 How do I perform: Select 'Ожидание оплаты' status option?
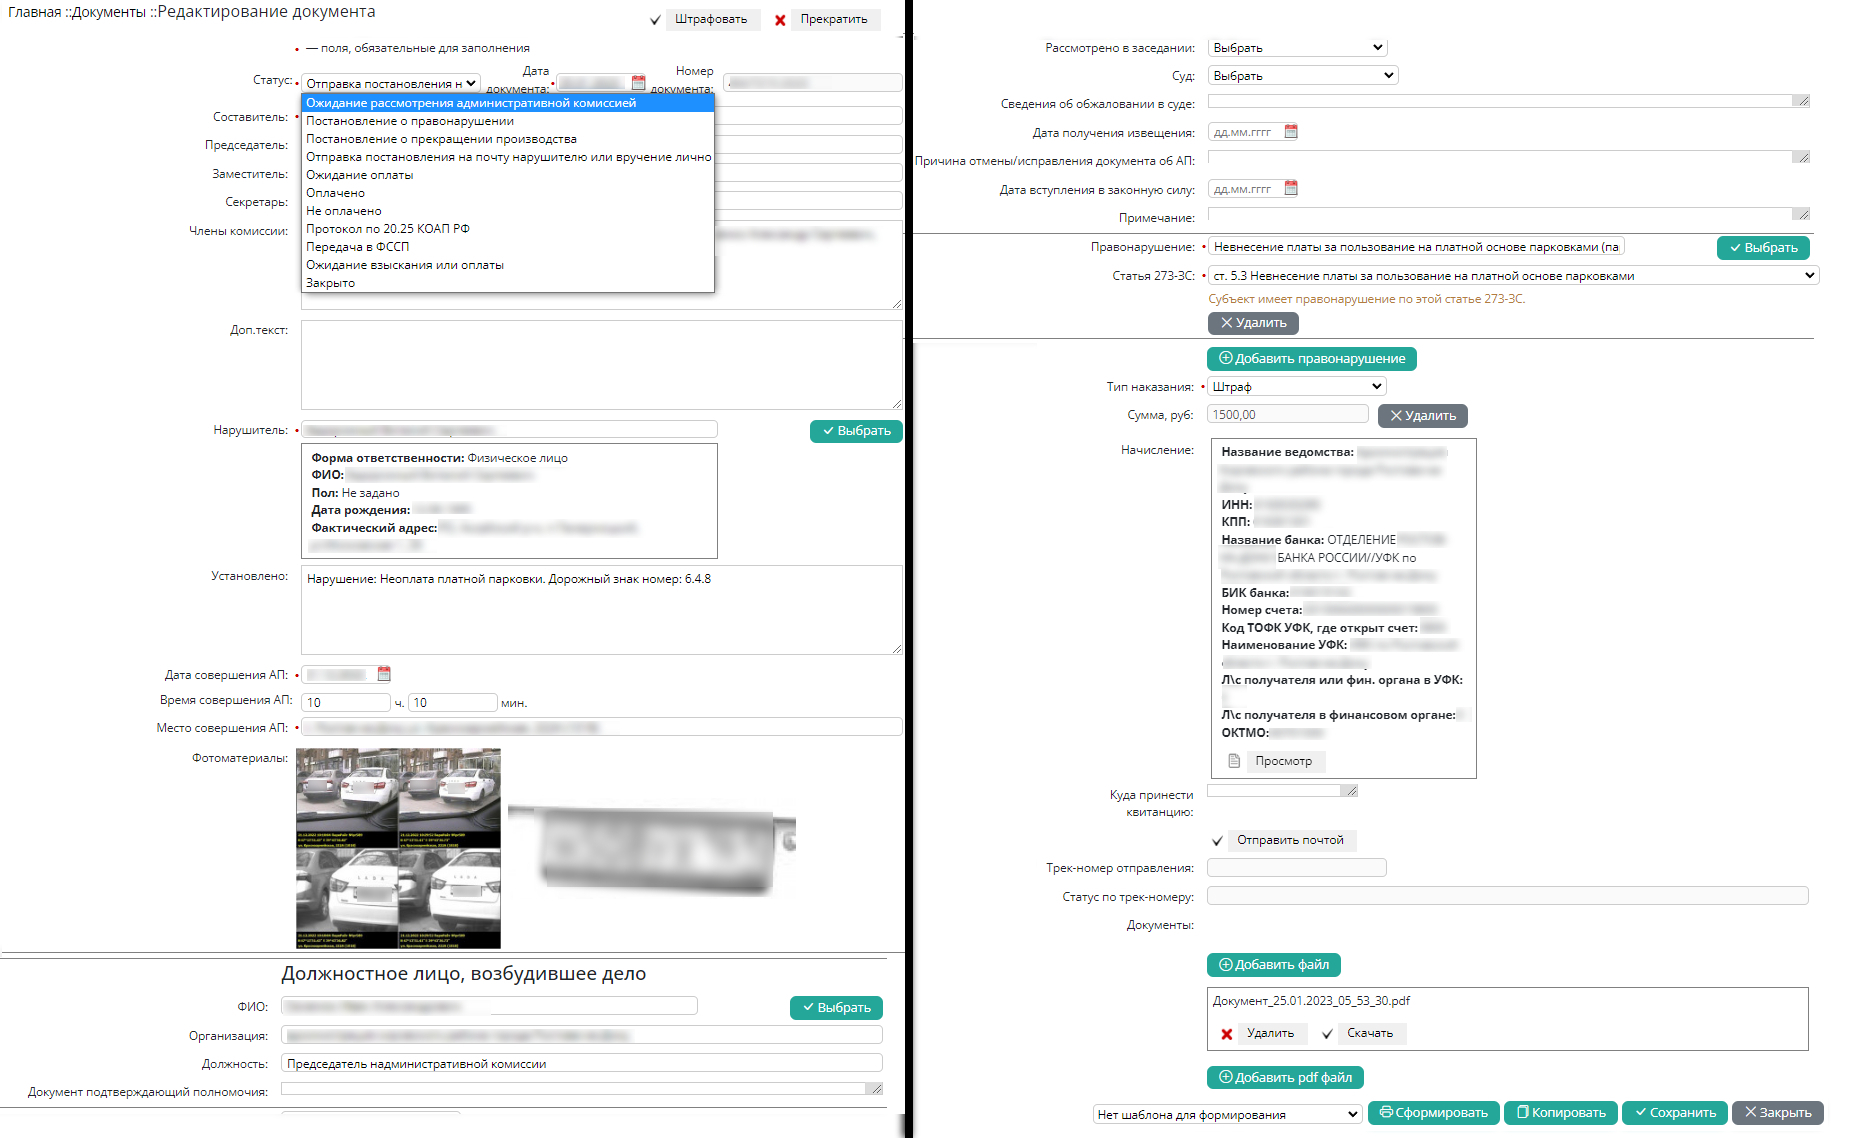[x=359, y=175]
